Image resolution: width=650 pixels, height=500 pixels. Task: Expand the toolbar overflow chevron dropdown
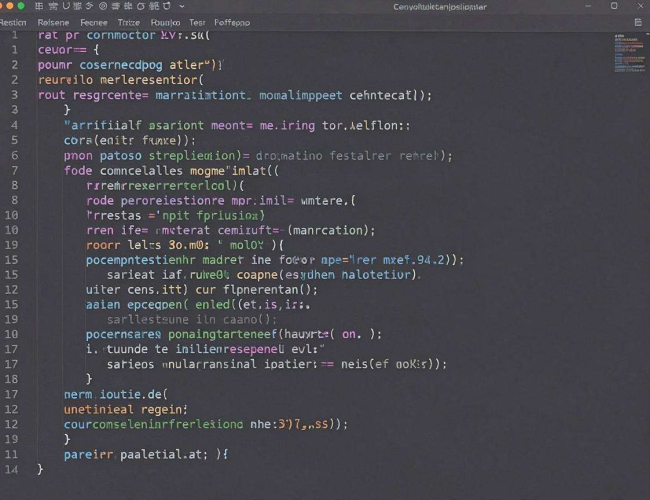coord(182,6)
